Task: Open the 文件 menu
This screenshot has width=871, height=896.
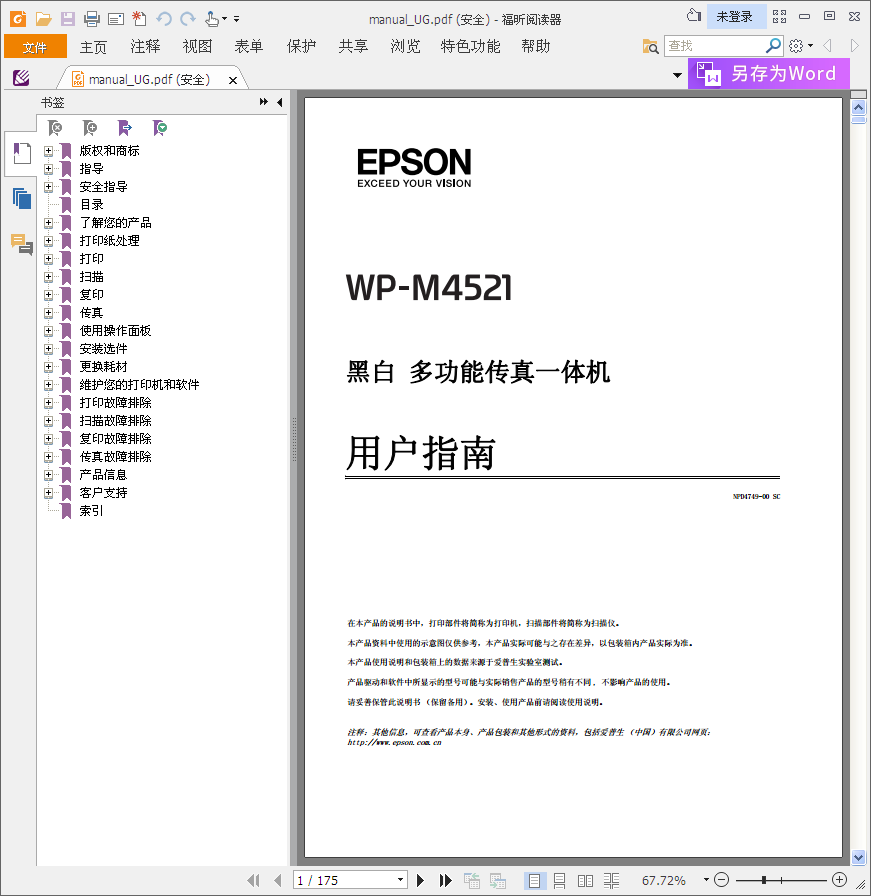Action: click(x=35, y=47)
